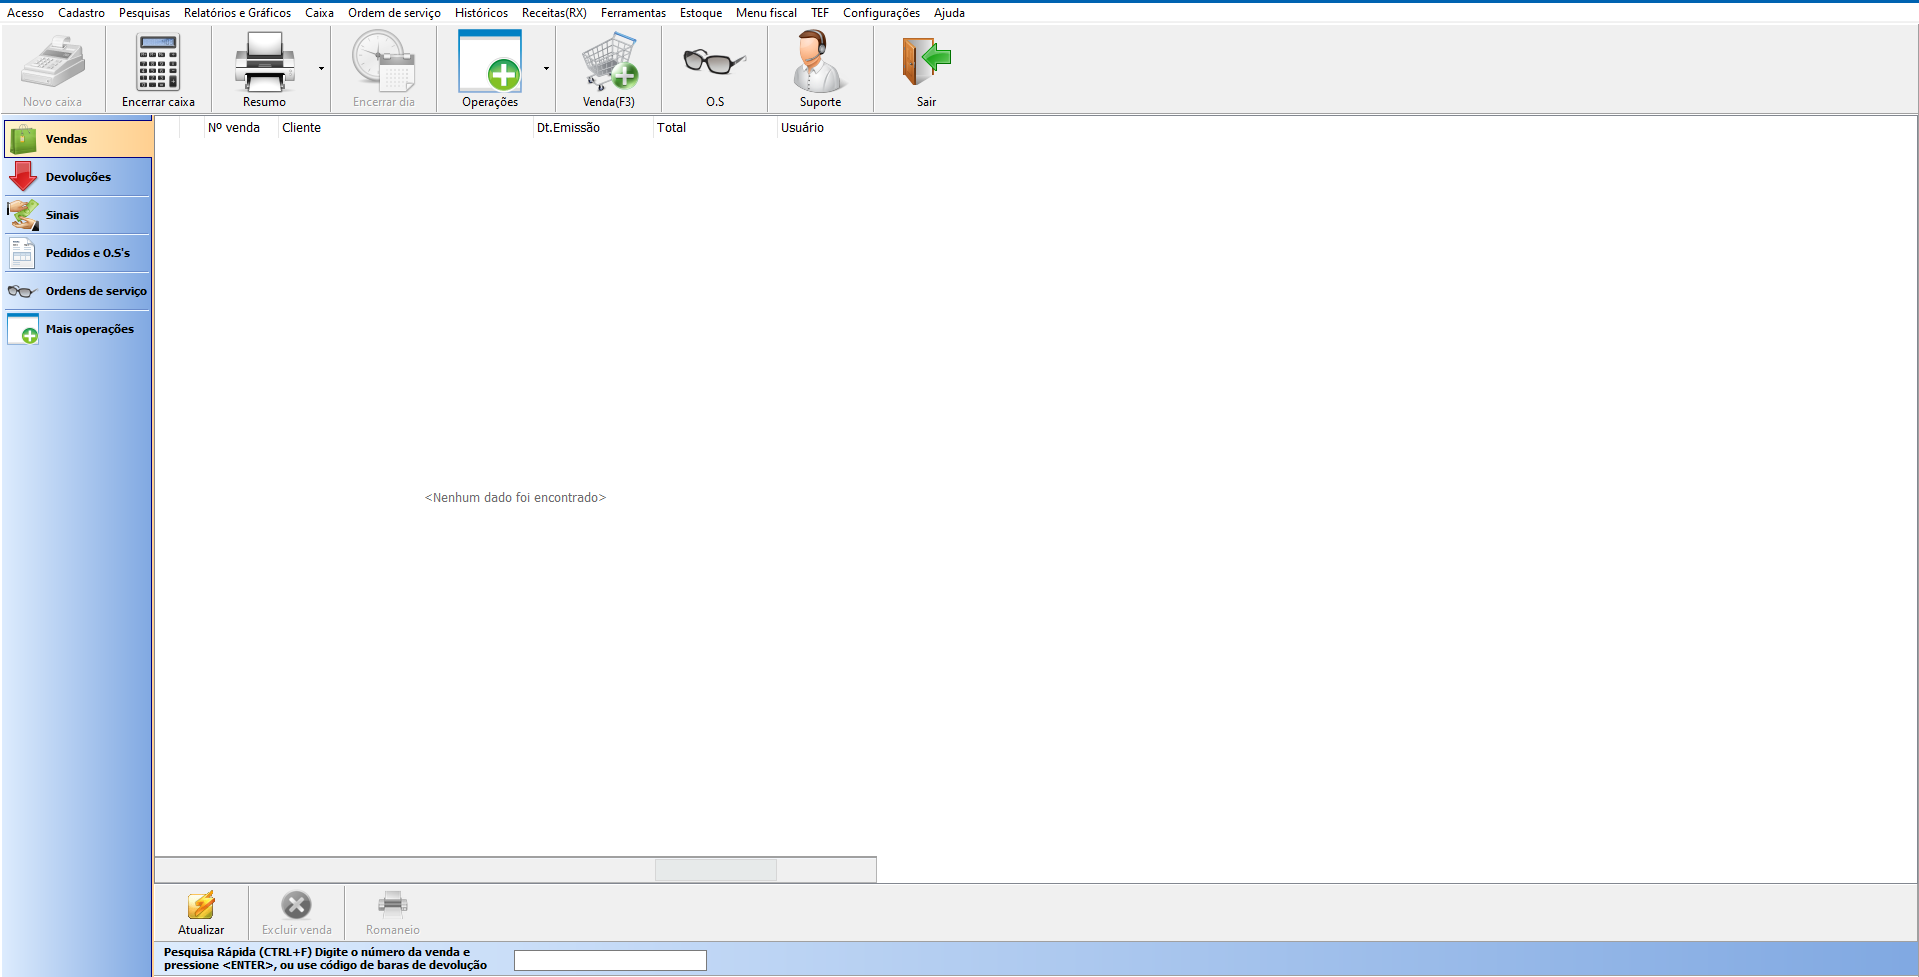Open Ordens de serviço in sidebar

(78, 291)
